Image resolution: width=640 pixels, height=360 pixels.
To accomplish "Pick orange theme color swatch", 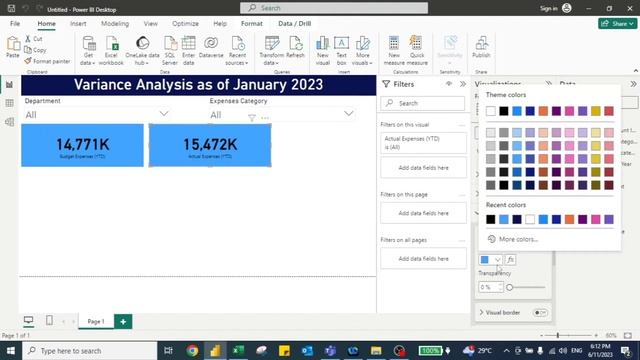I will [543, 111].
